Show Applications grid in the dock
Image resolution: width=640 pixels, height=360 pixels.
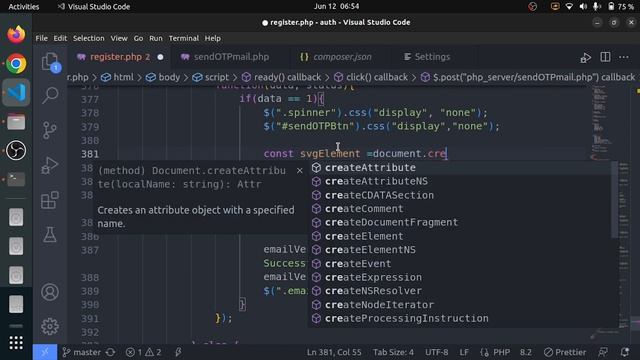[x=16, y=343]
